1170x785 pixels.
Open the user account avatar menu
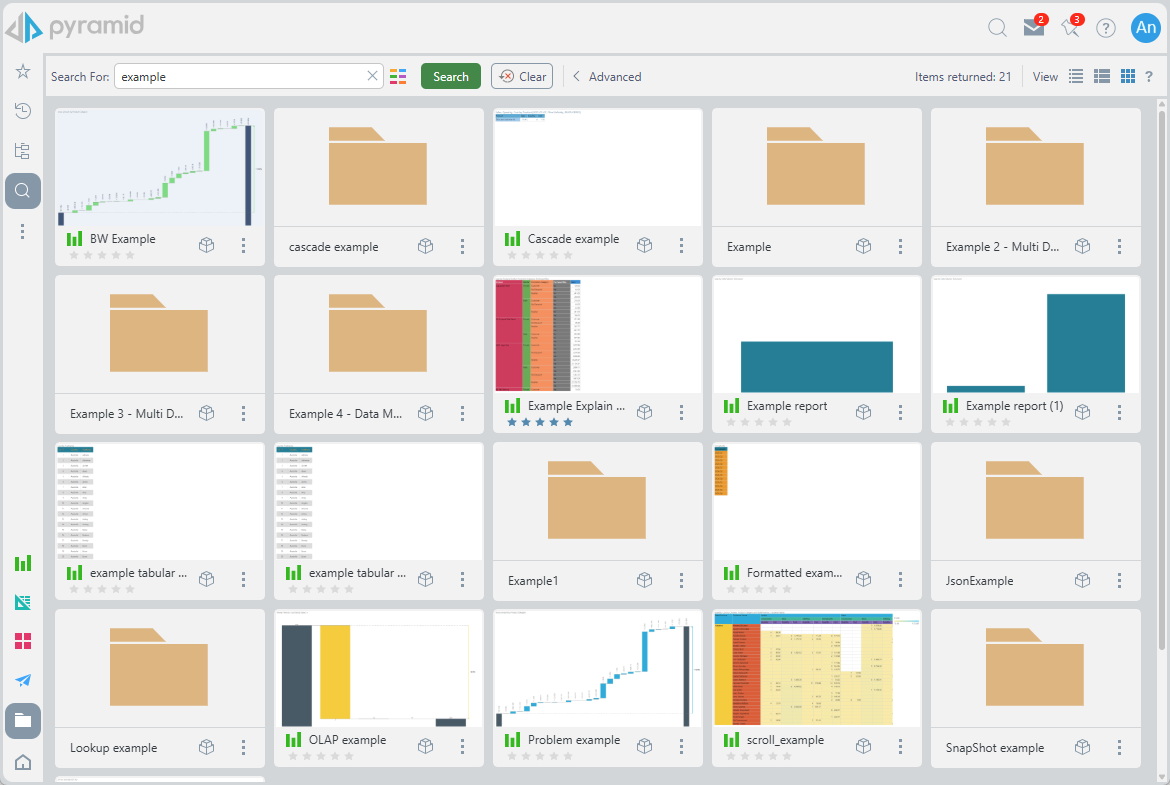coord(1145,28)
